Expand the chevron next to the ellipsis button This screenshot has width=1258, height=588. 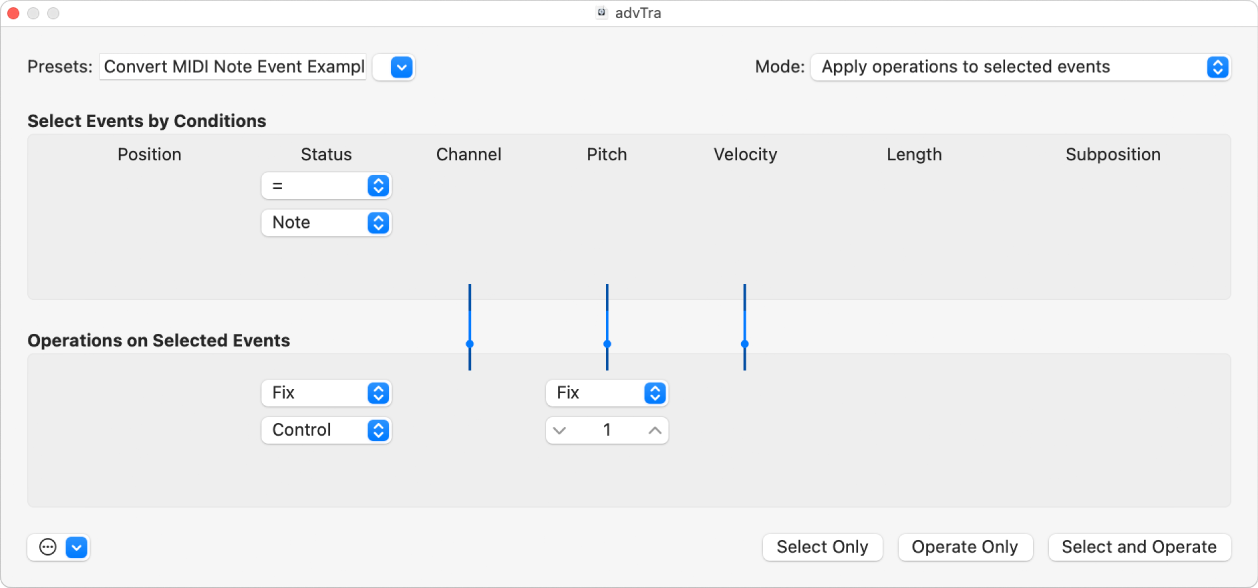(x=77, y=547)
